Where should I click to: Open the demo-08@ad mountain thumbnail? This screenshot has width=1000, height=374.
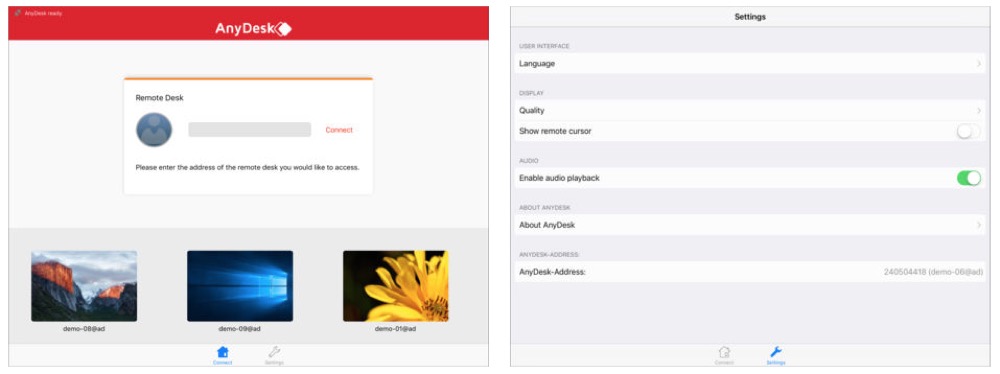[x=84, y=286]
